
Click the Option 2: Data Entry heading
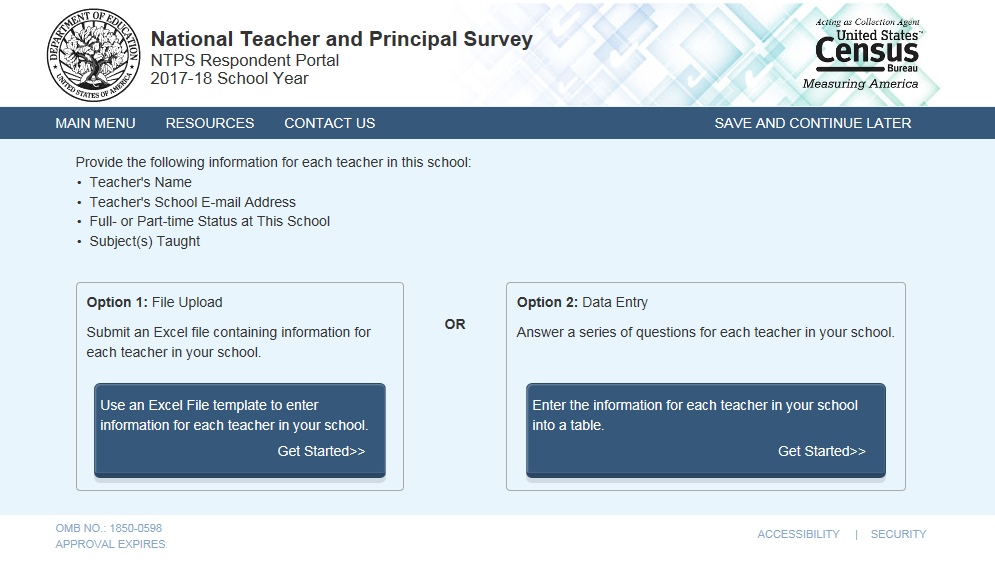[x=583, y=302]
